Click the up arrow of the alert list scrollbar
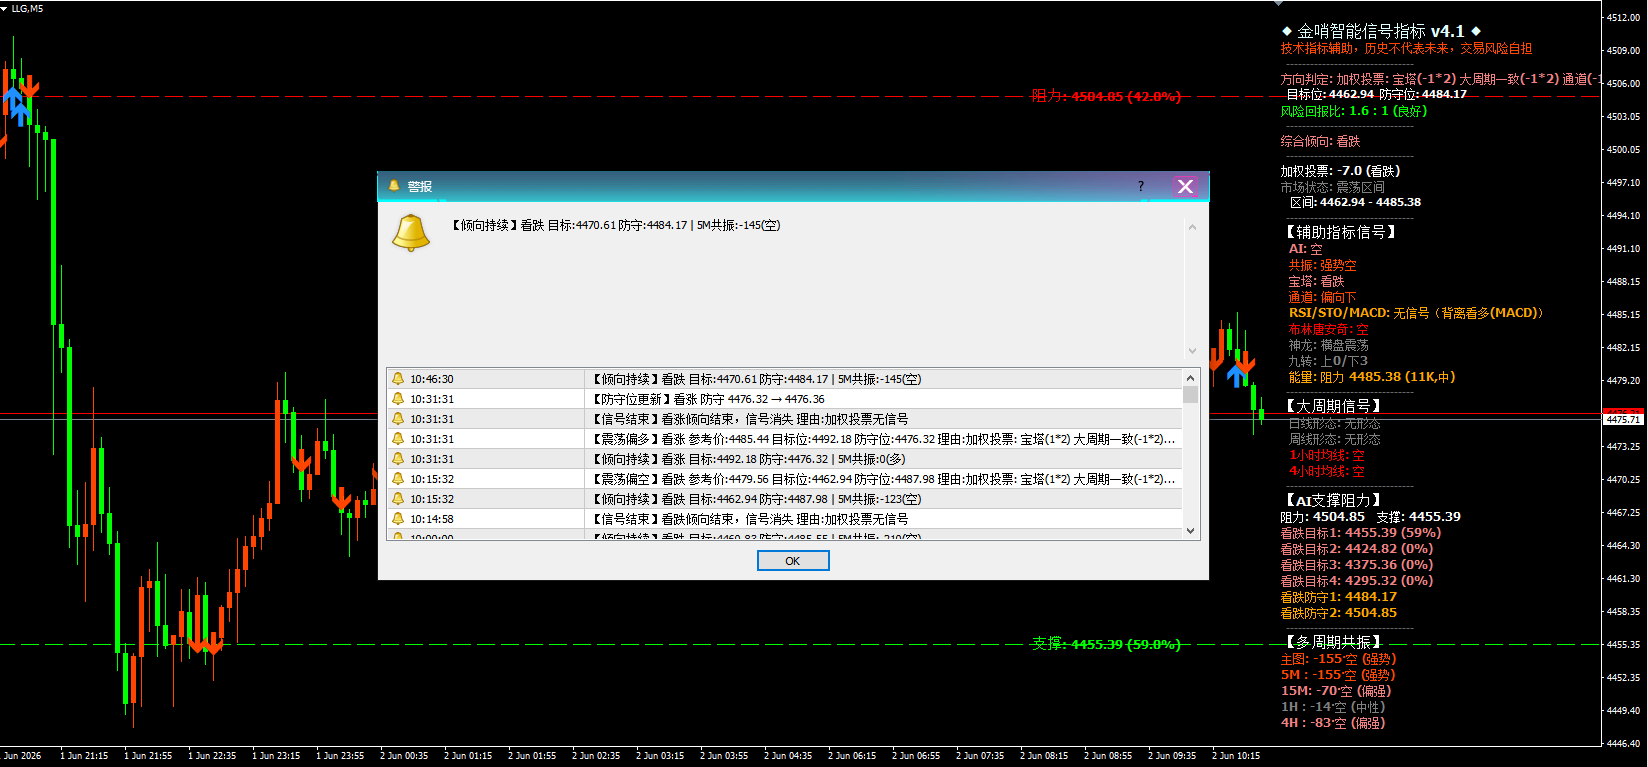 pyautogui.click(x=1190, y=378)
